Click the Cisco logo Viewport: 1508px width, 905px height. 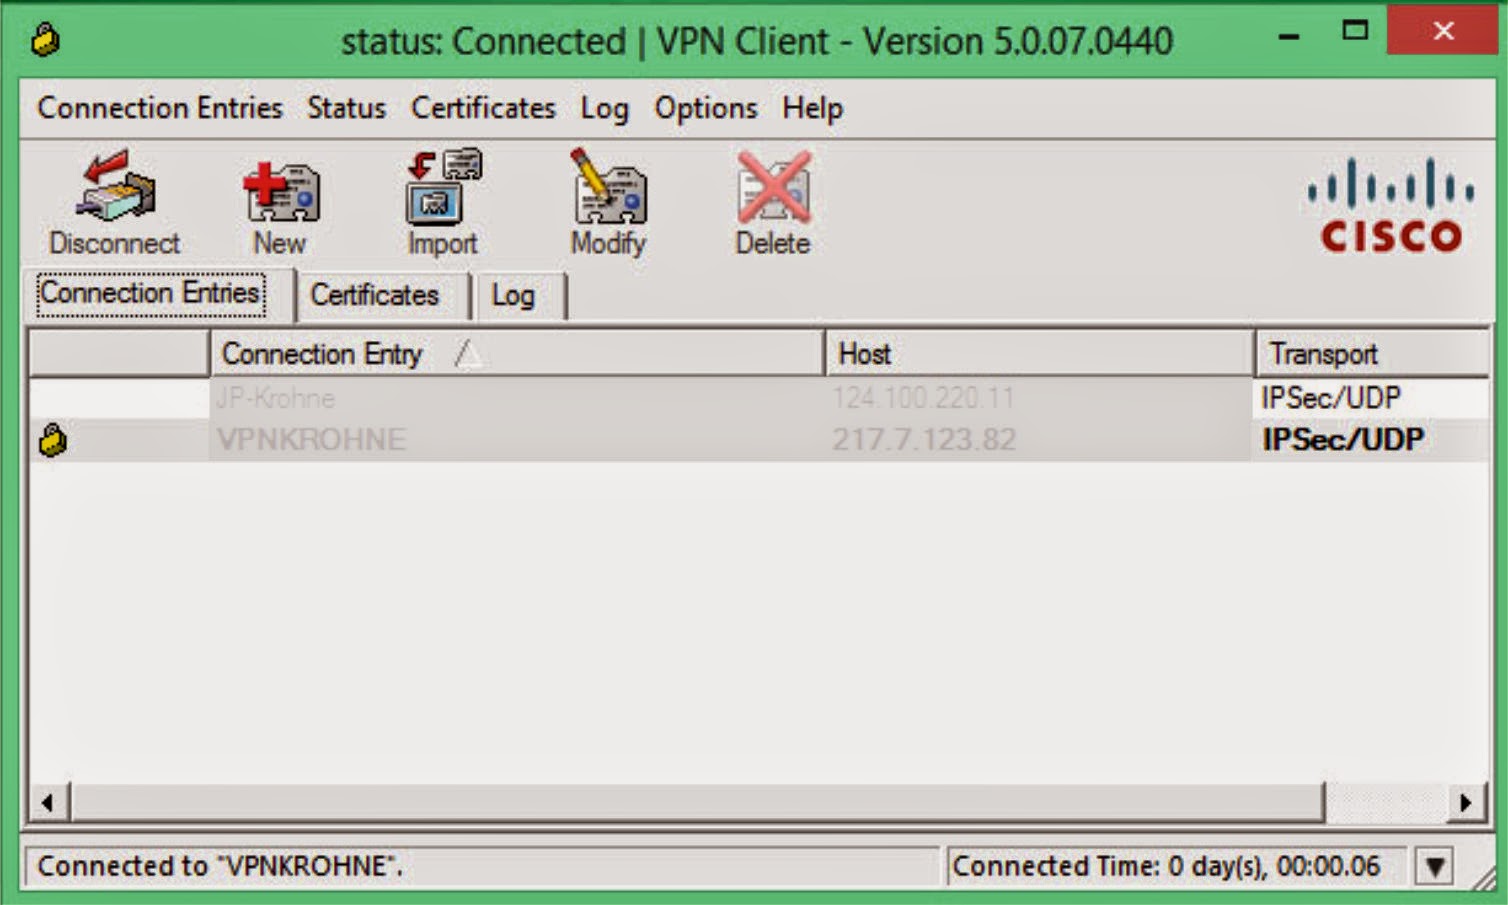1391,205
